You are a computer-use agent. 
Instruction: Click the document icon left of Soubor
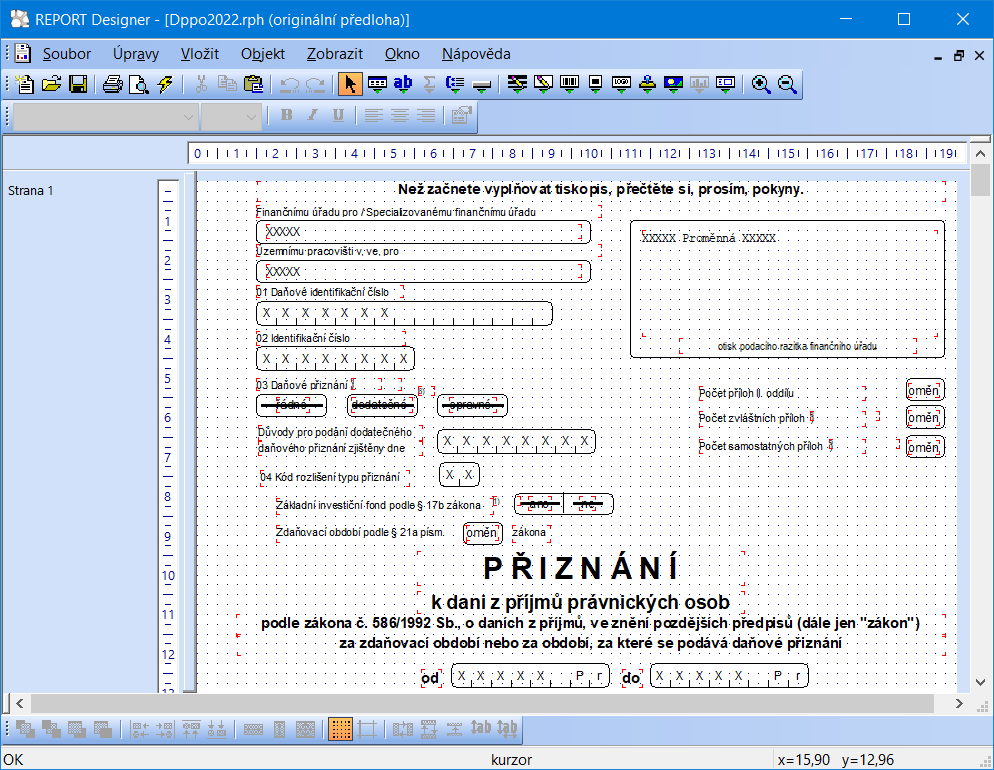pyautogui.click(x=22, y=54)
